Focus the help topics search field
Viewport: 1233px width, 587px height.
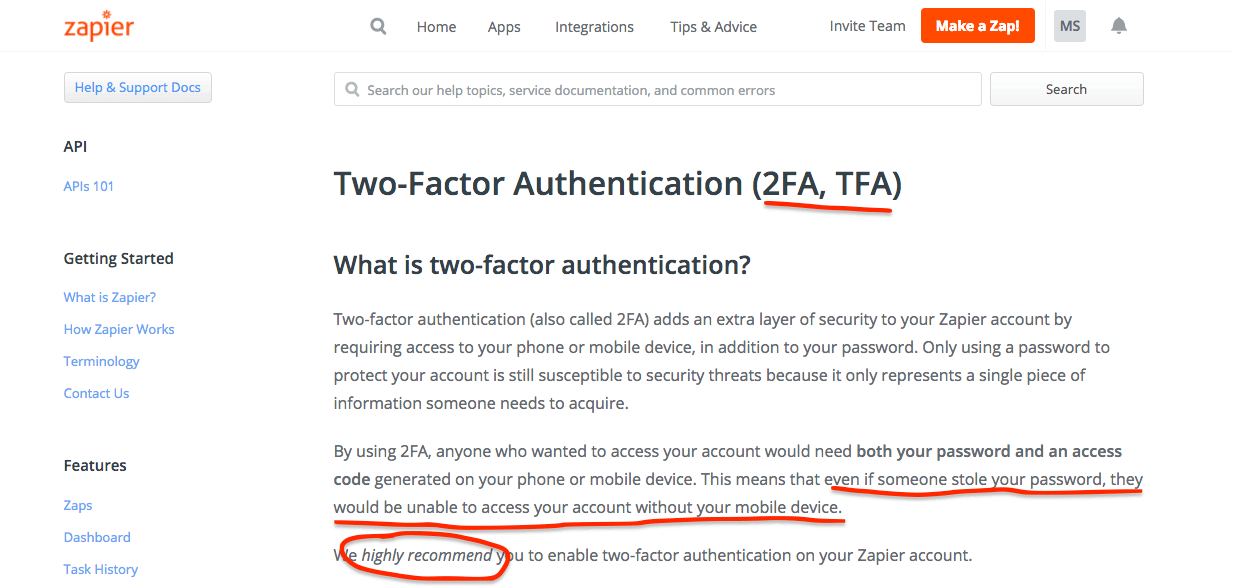[x=658, y=89]
